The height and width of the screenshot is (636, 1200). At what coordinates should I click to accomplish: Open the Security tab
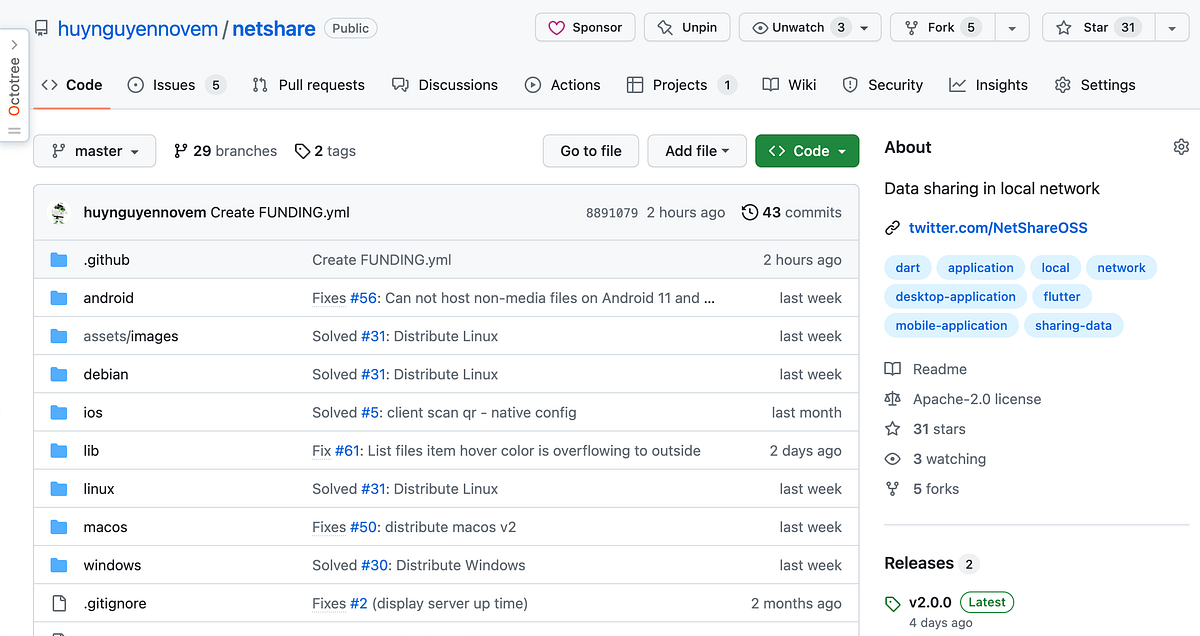click(x=882, y=85)
